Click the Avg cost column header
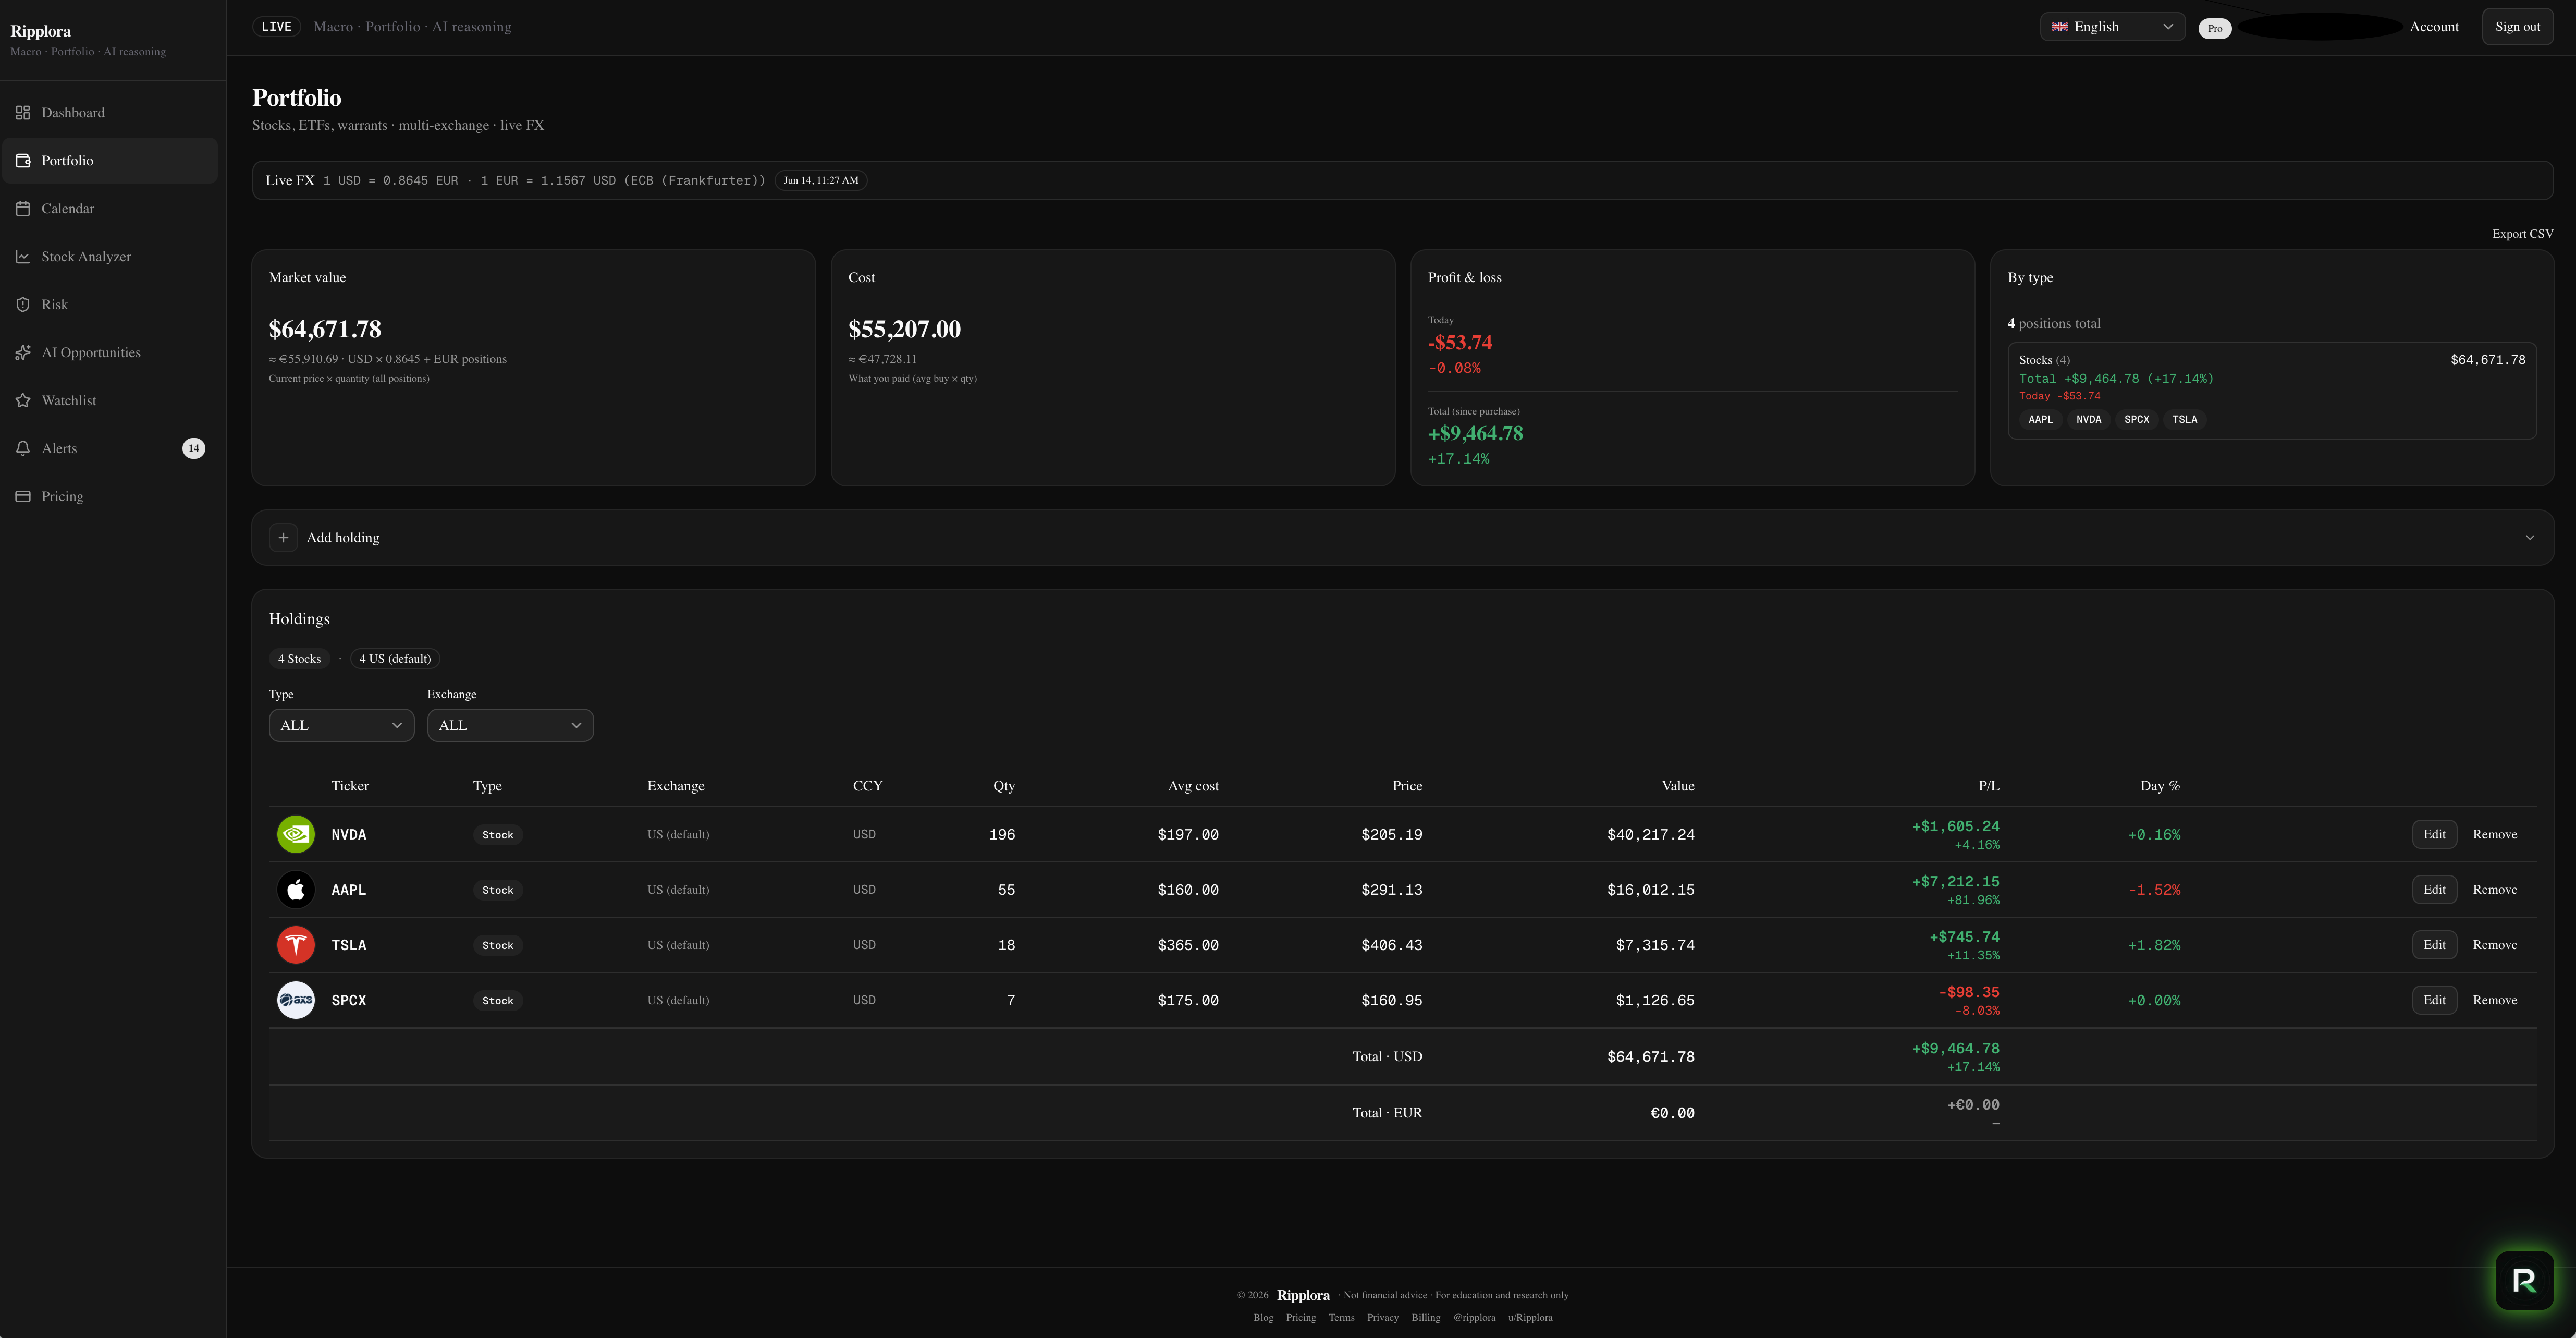This screenshot has height=1338, width=2576. click(1193, 786)
